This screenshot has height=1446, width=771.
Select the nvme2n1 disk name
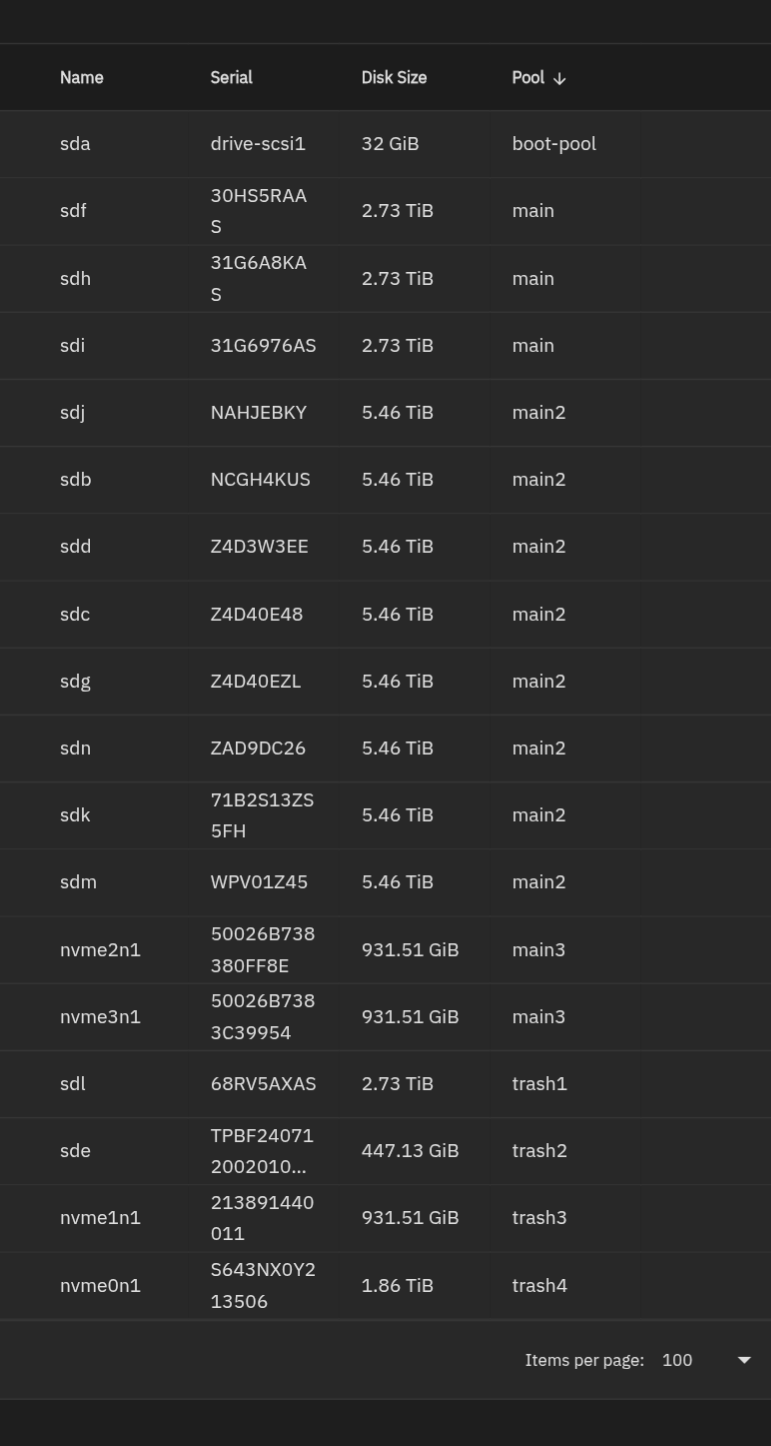pyautogui.click(x=100, y=950)
